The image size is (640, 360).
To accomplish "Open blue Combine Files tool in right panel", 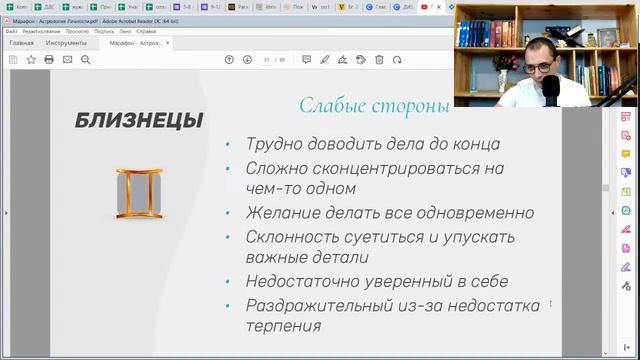I will [626, 173].
